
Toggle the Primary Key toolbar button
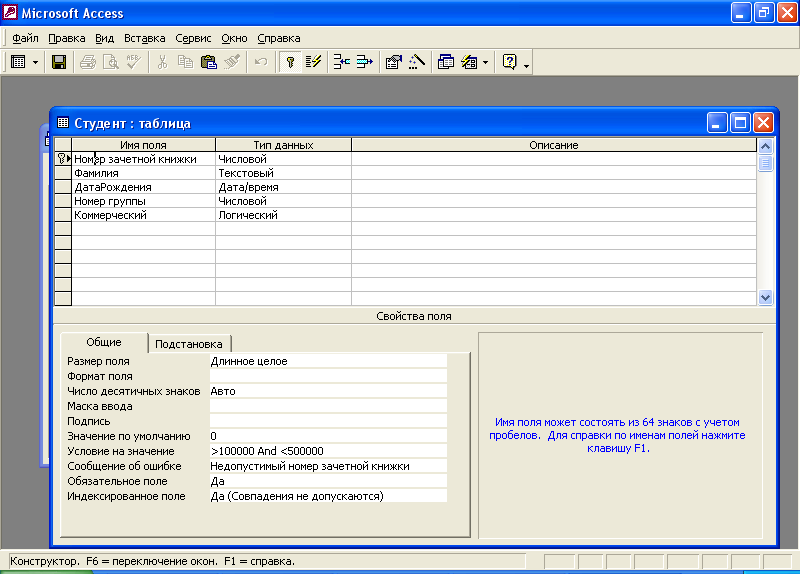[x=291, y=62]
